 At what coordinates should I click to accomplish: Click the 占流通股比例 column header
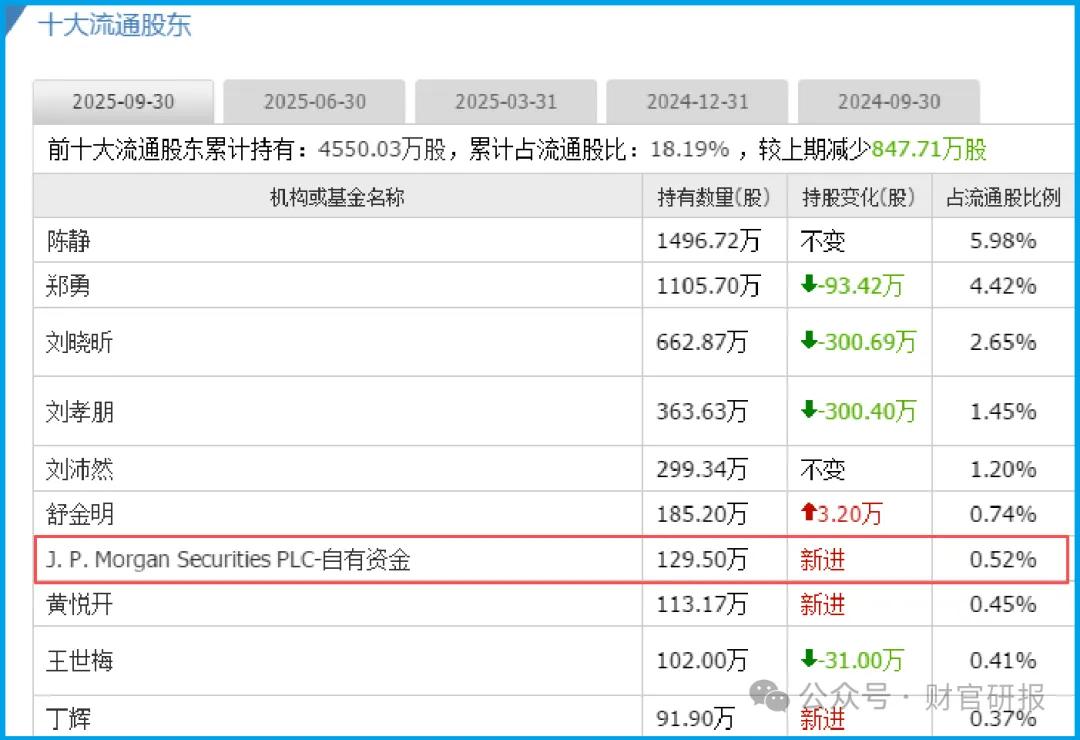click(x=1003, y=197)
